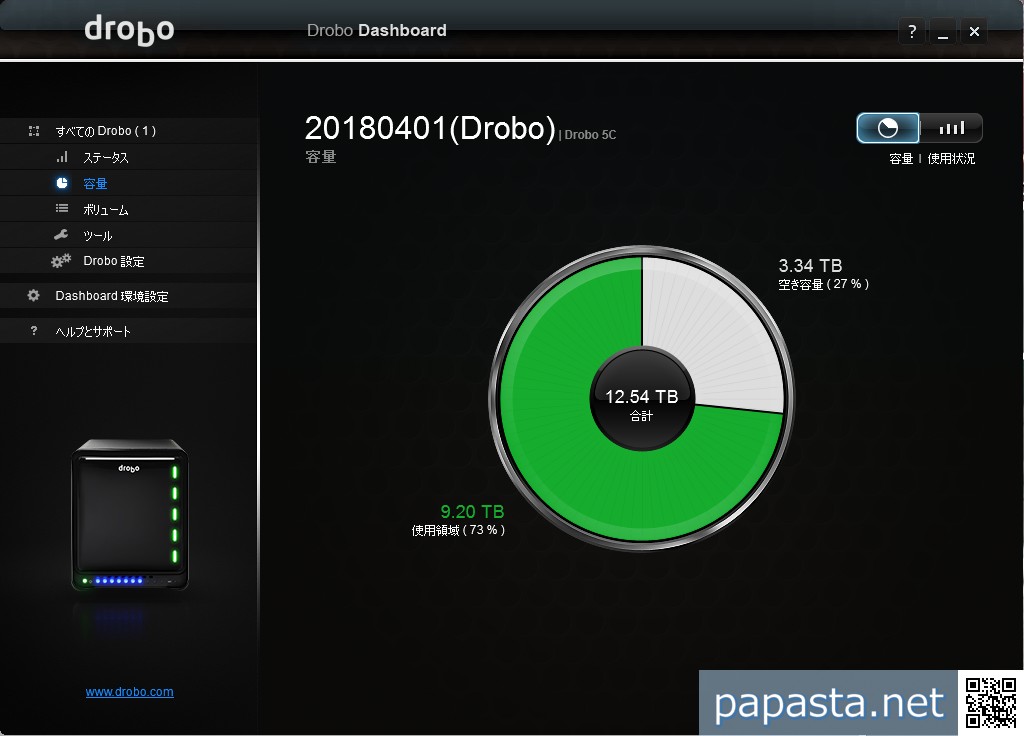Click the All Drobo devices icon

(34, 131)
